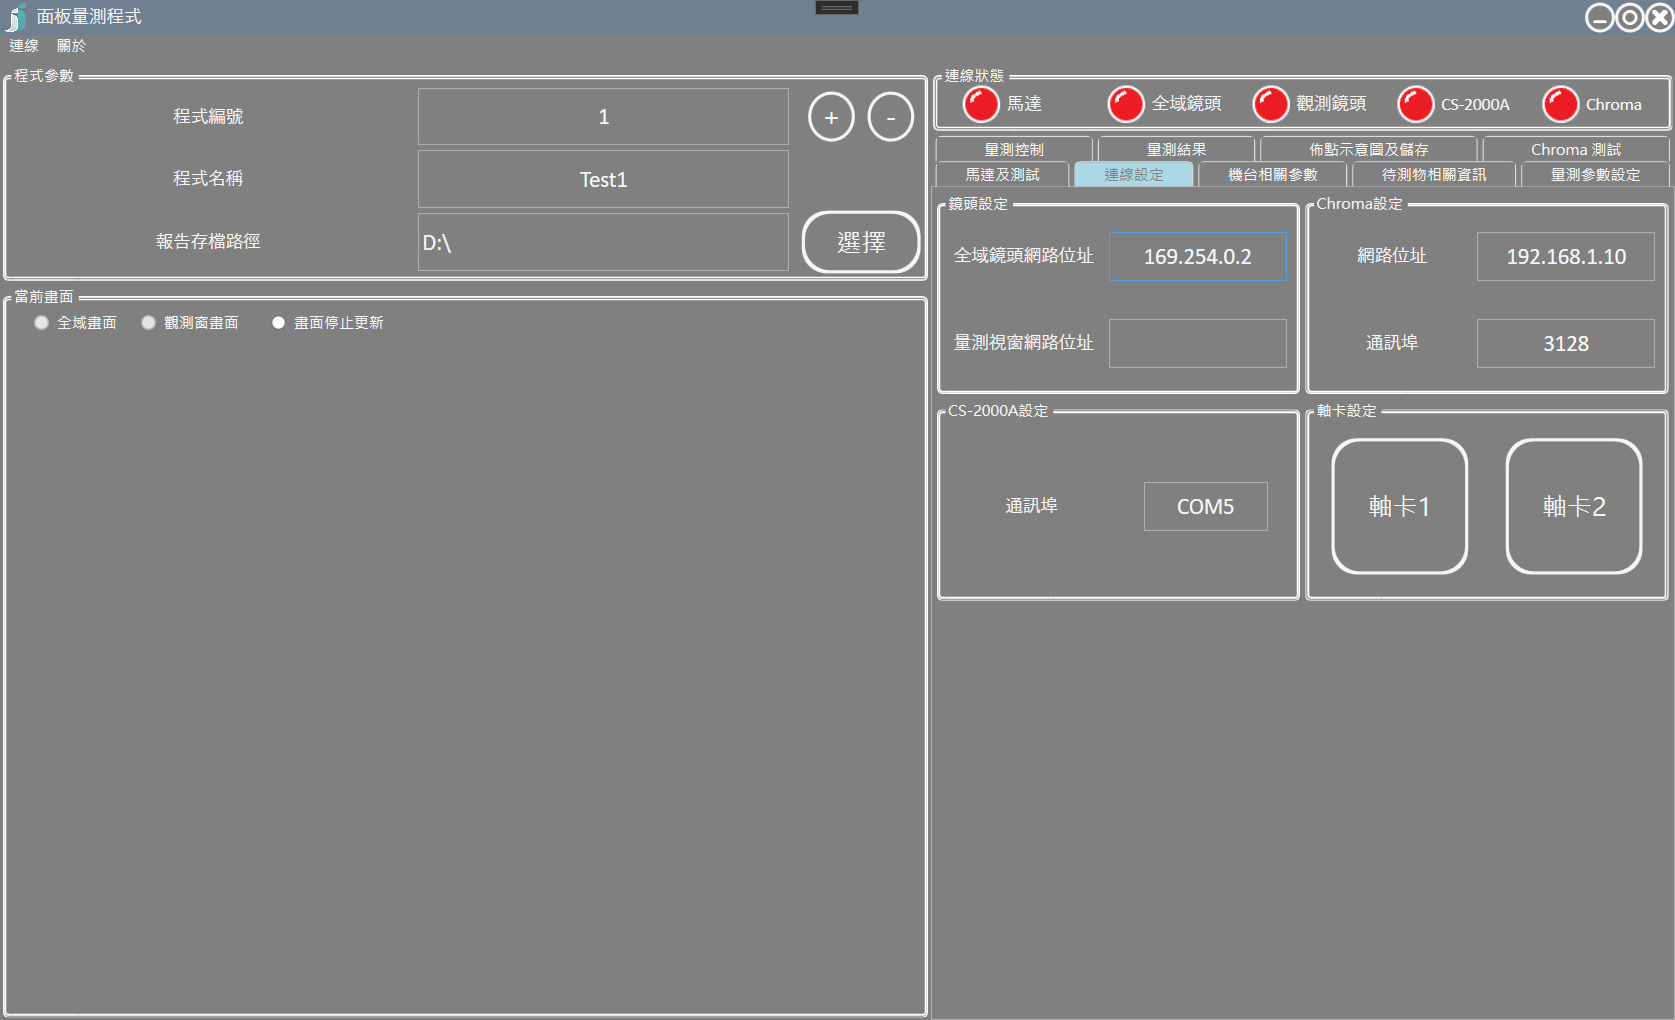1675x1020 pixels.
Task: Click the CS-2000A 通訊埠 COM5 field
Action: [x=1206, y=507]
